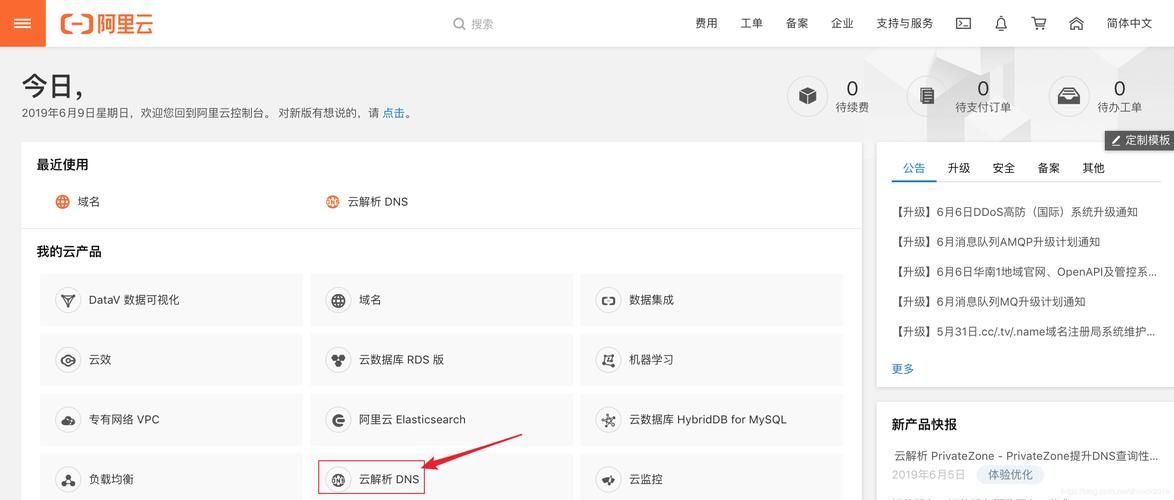Open the 简体中文 language selector
Viewport: 1174px width, 500px height.
click(x=1129, y=23)
